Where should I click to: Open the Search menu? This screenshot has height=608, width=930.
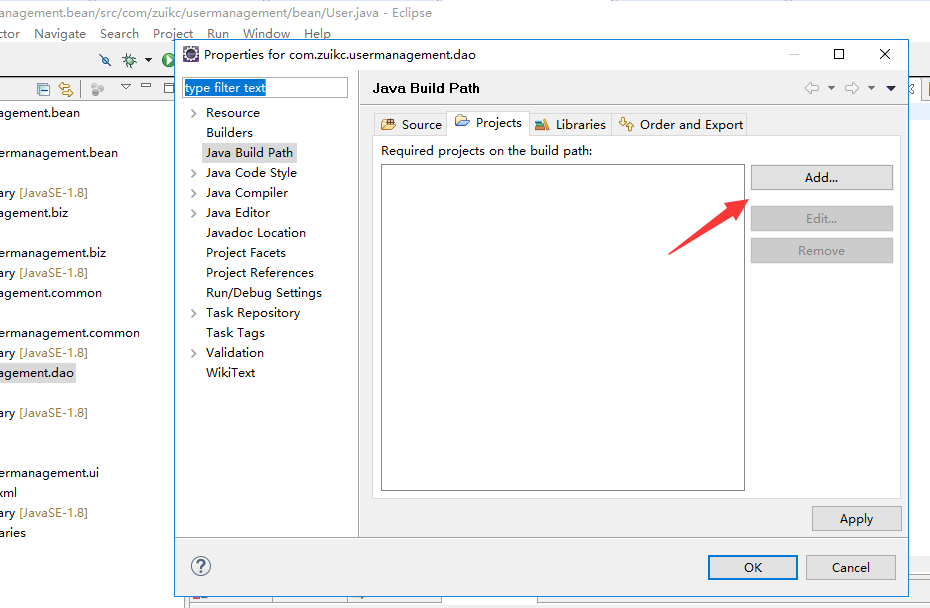119,34
